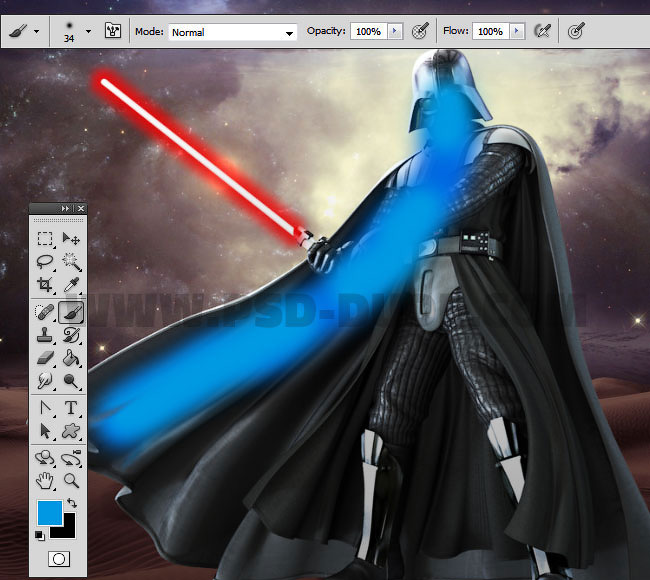This screenshot has width=650, height=580.
Task: Click the 'Flow:' label
Action: 456,31
